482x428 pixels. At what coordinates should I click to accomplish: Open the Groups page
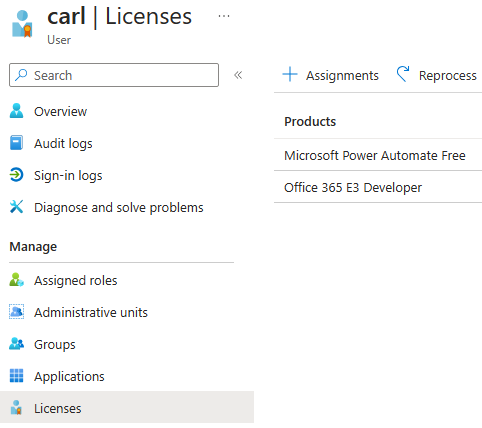point(55,345)
